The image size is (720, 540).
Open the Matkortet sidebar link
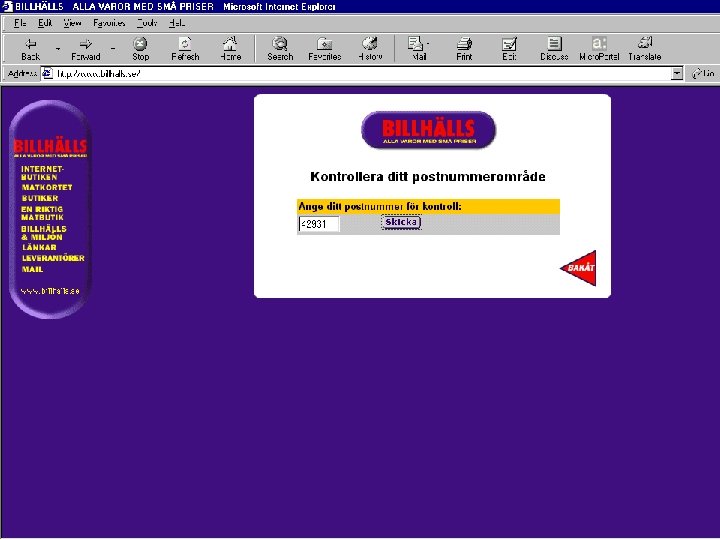[x=47, y=187]
